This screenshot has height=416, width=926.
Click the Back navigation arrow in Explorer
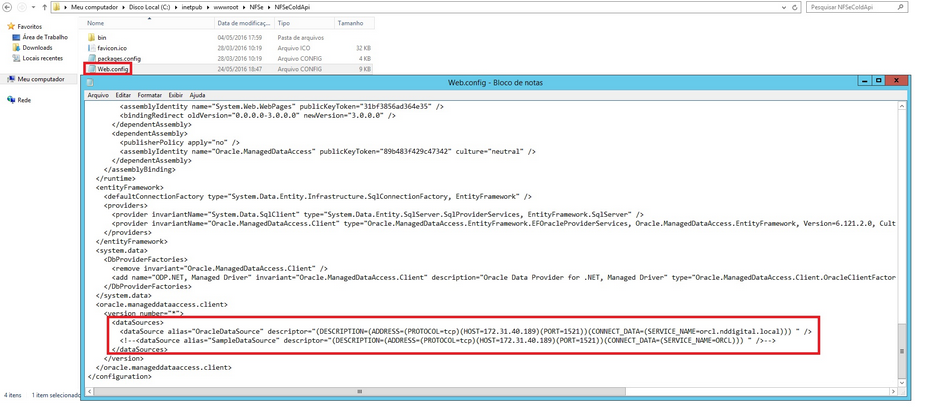pos(9,6)
